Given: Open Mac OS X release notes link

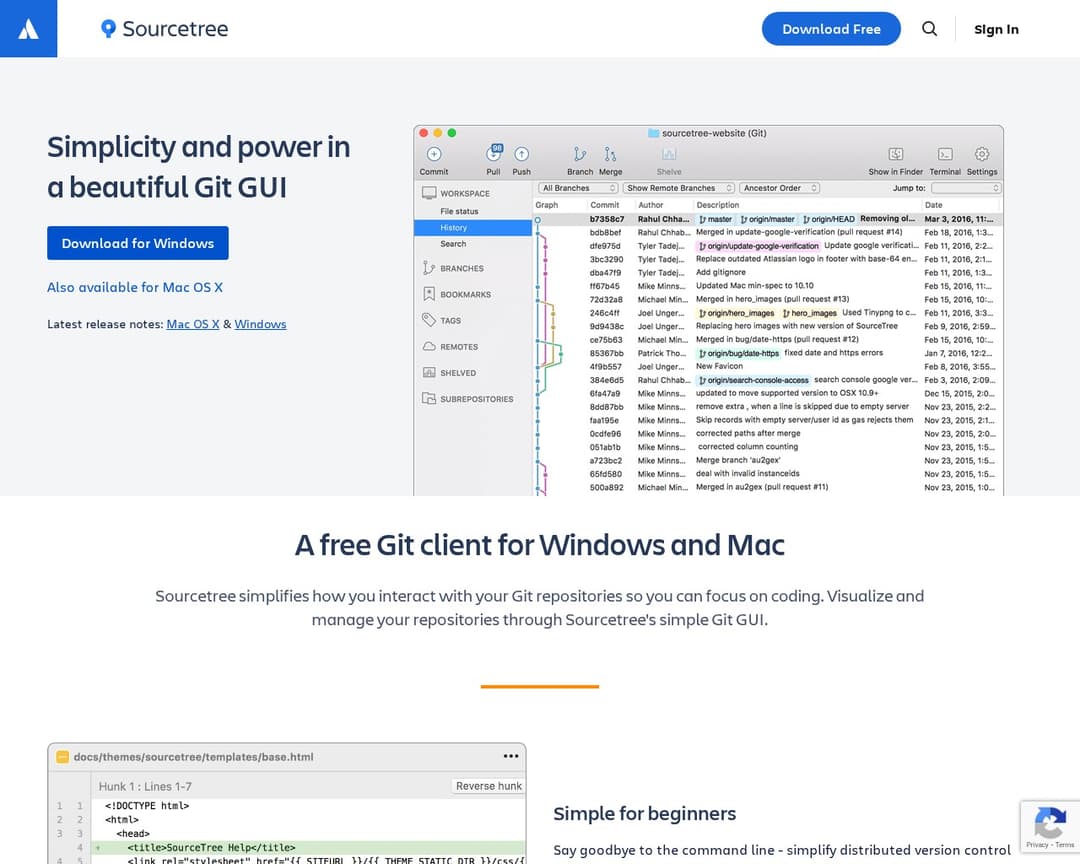Looking at the screenshot, I should [193, 325].
